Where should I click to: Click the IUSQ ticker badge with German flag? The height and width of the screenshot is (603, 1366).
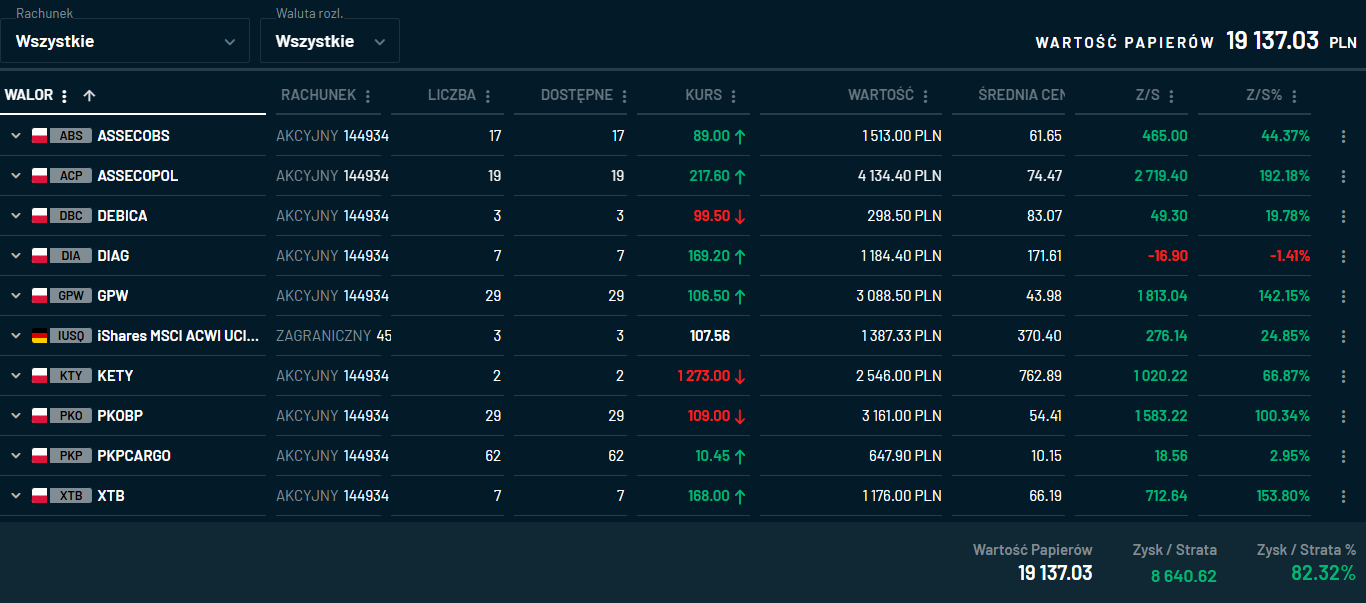coord(71,336)
